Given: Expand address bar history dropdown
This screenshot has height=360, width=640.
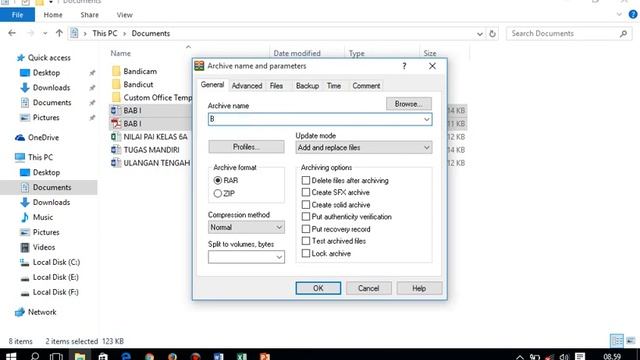Looking at the screenshot, I should [x=480, y=34].
